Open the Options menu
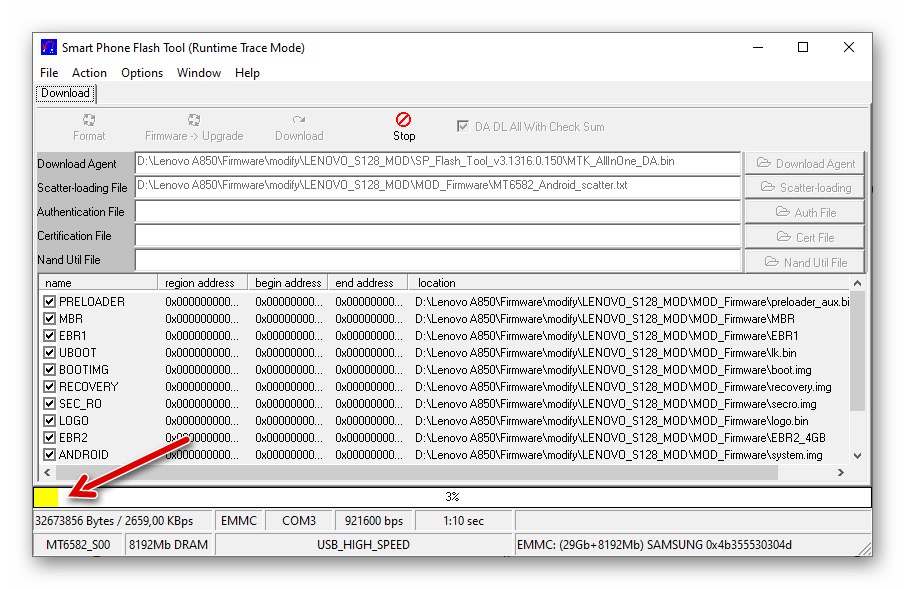Screen dimensions: 905x589 (x=142, y=73)
